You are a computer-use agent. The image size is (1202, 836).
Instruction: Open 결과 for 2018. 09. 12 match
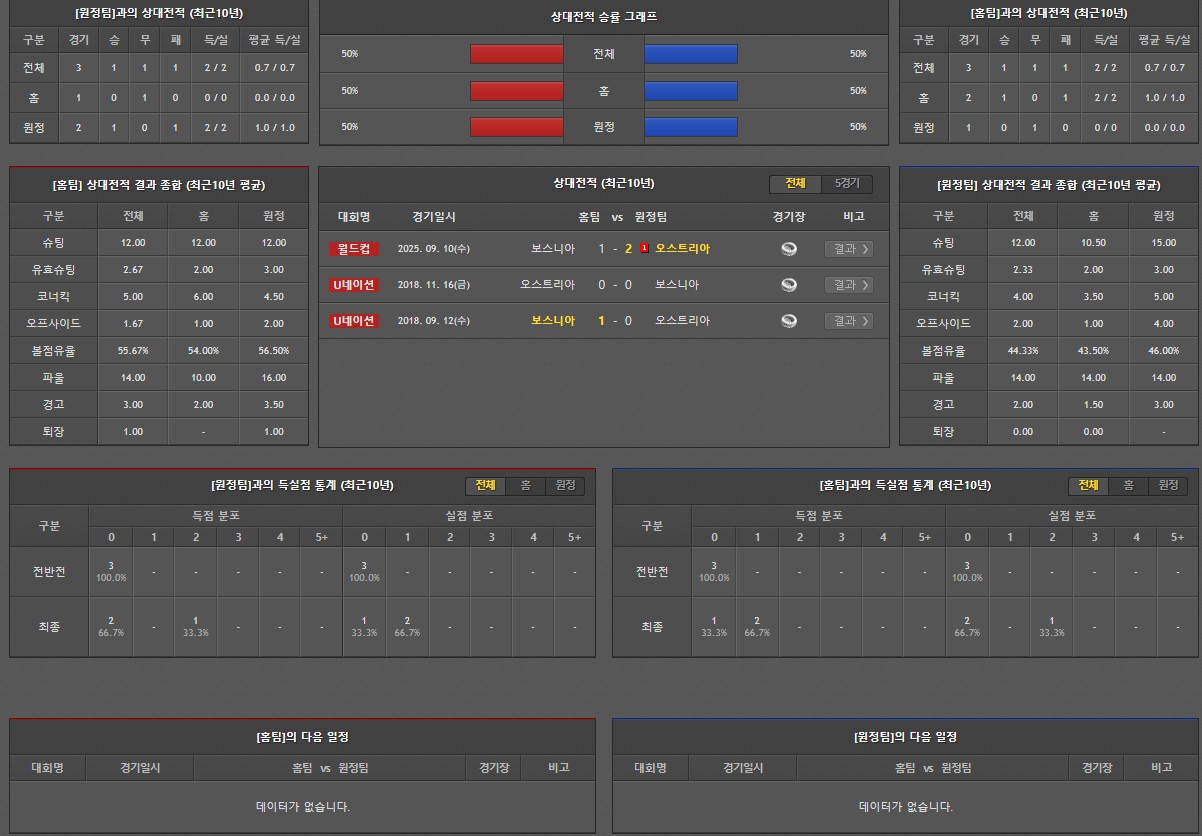(x=848, y=321)
